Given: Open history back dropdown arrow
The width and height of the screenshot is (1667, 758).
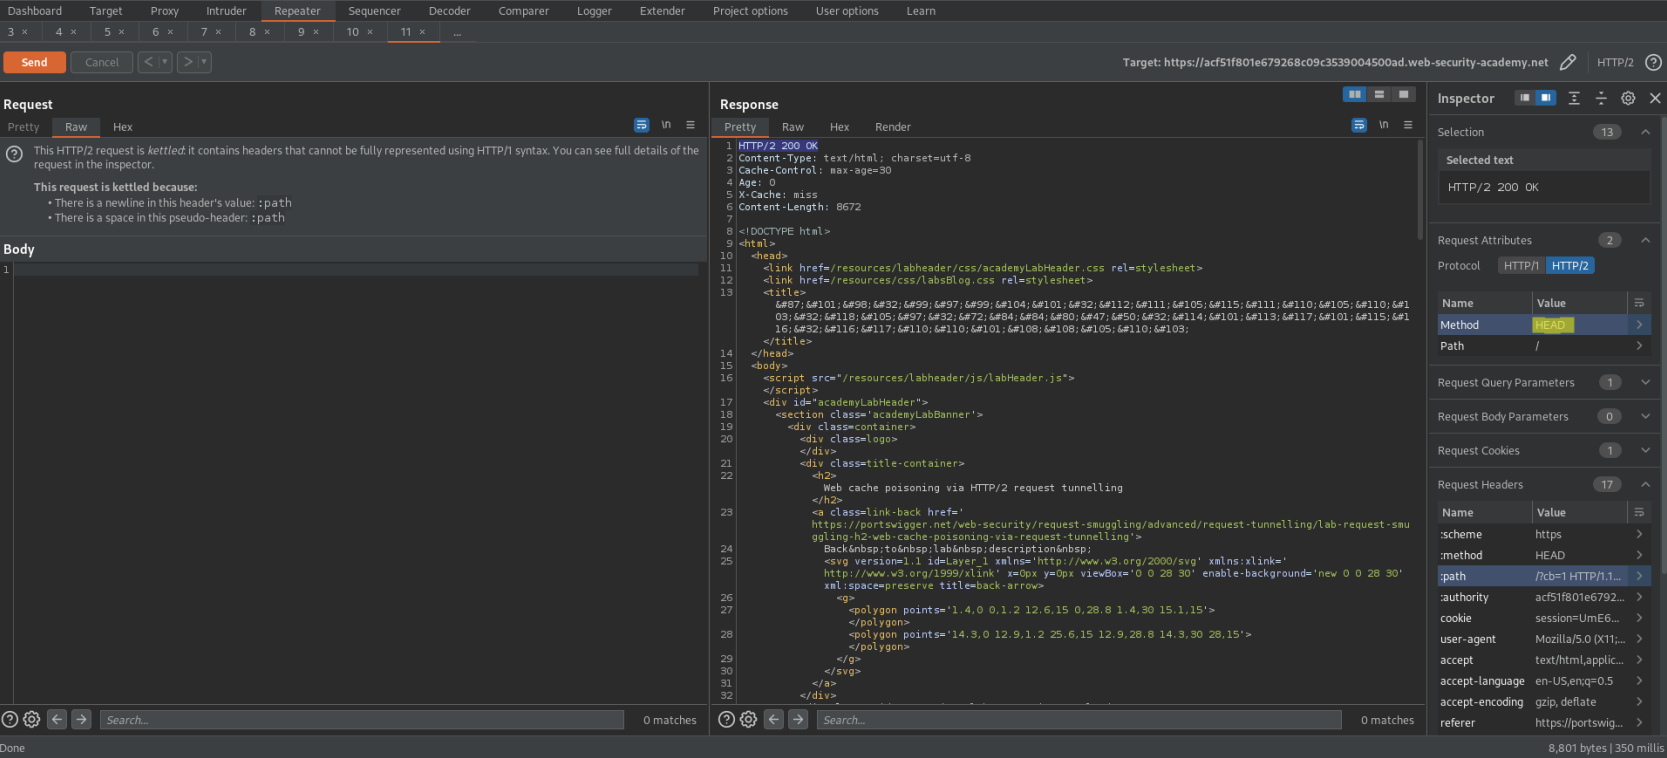Looking at the screenshot, I should pyautogui.click(x=165, y=62).
